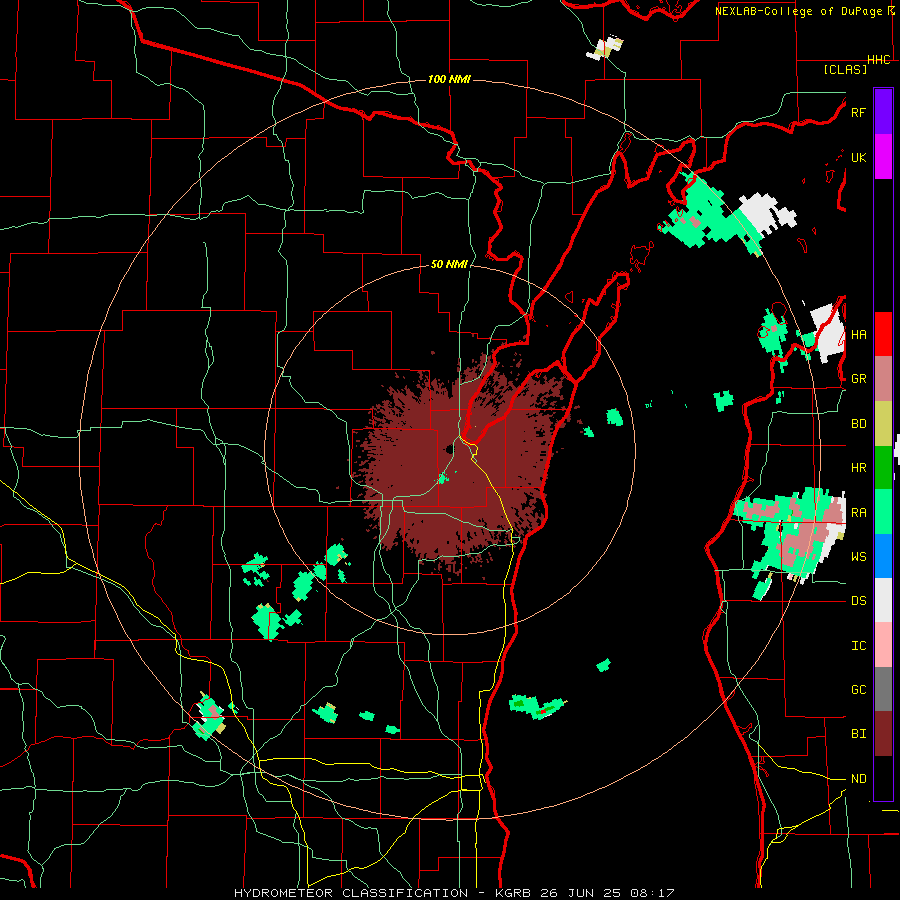Select the GC gray legend swatch
This screenshot has height=900, width=900.
pos(883,689)
